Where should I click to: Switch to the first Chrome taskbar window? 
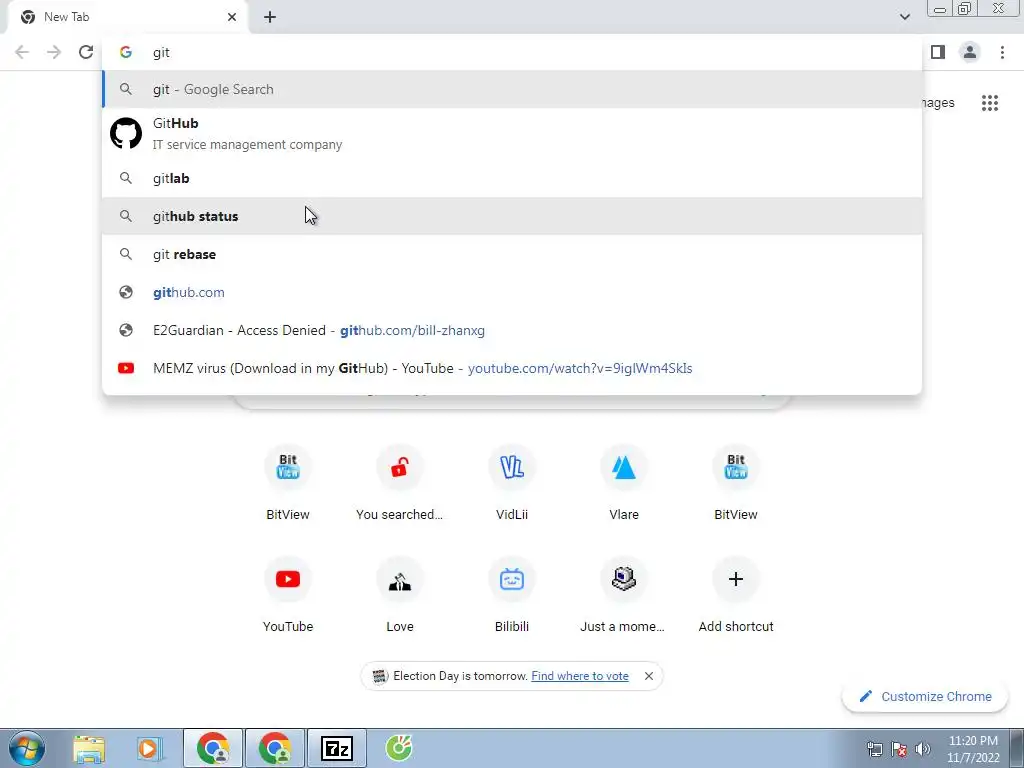pos(213,748)
